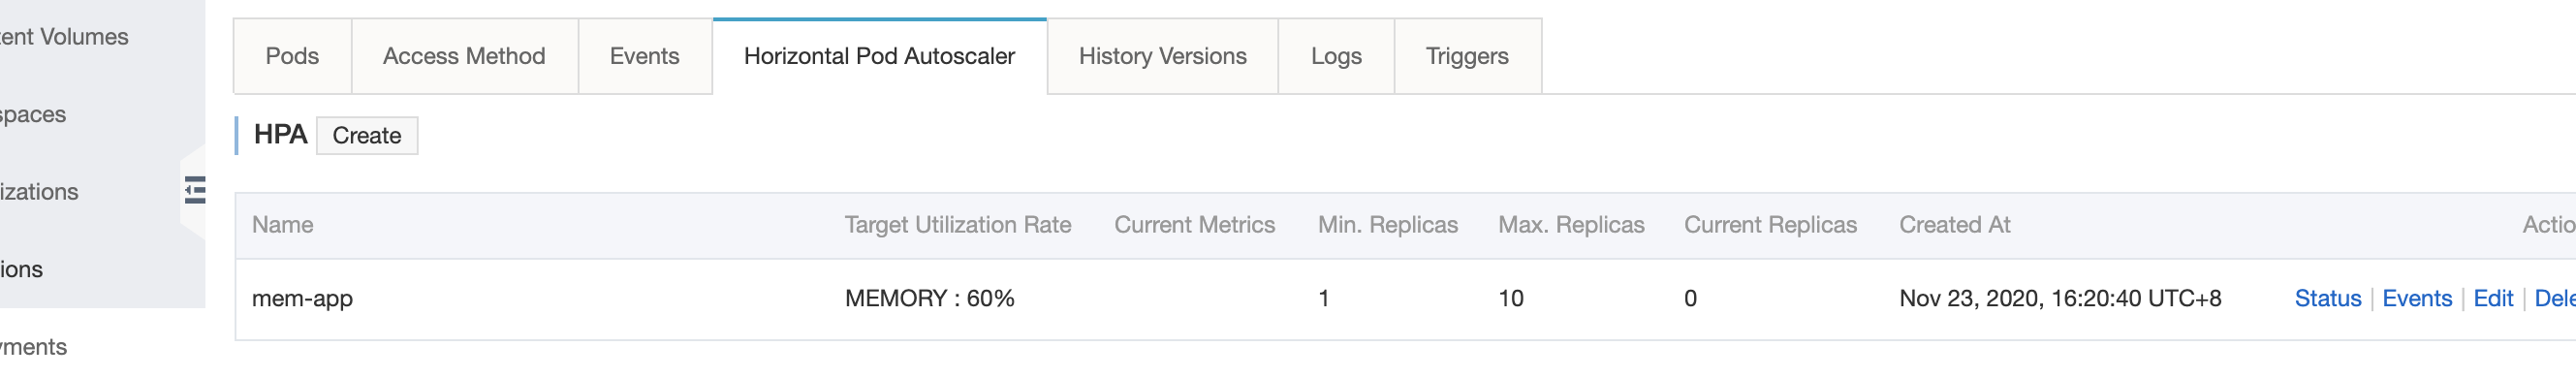The image size is (2576, 378).
Task: Open Namespaces in the sidebar
Action: pos(33,114)
